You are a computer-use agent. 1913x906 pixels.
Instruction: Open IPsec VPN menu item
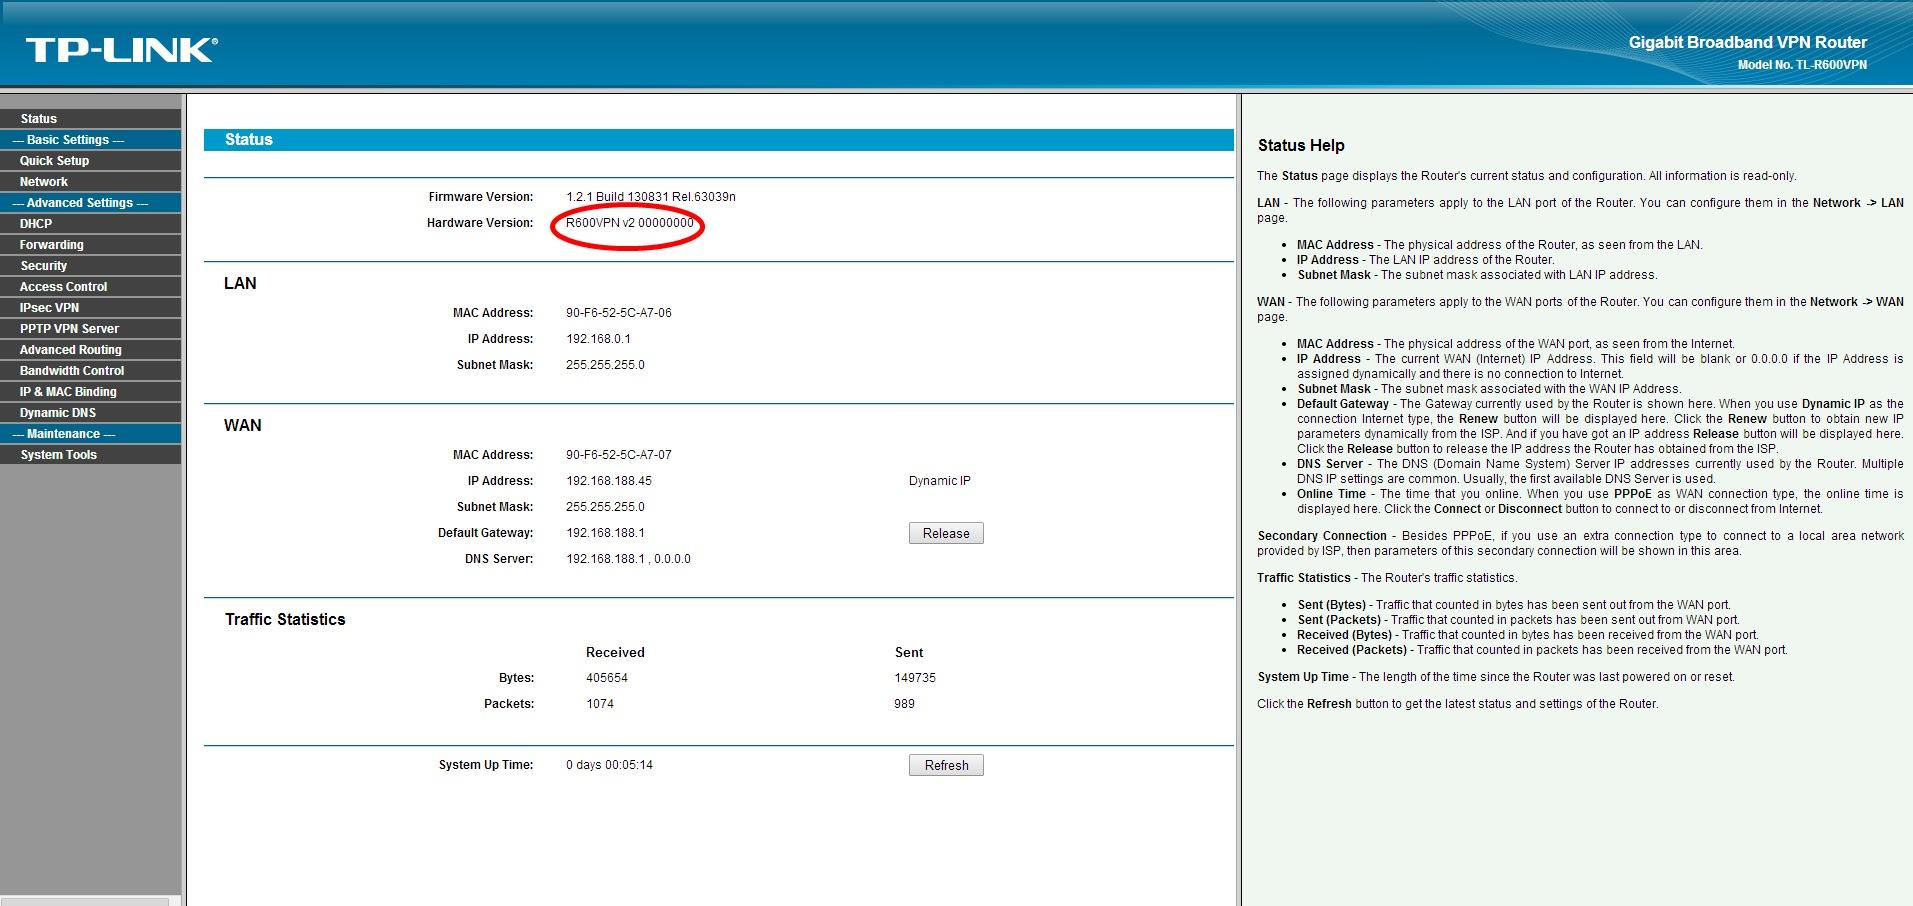[90, 307]
